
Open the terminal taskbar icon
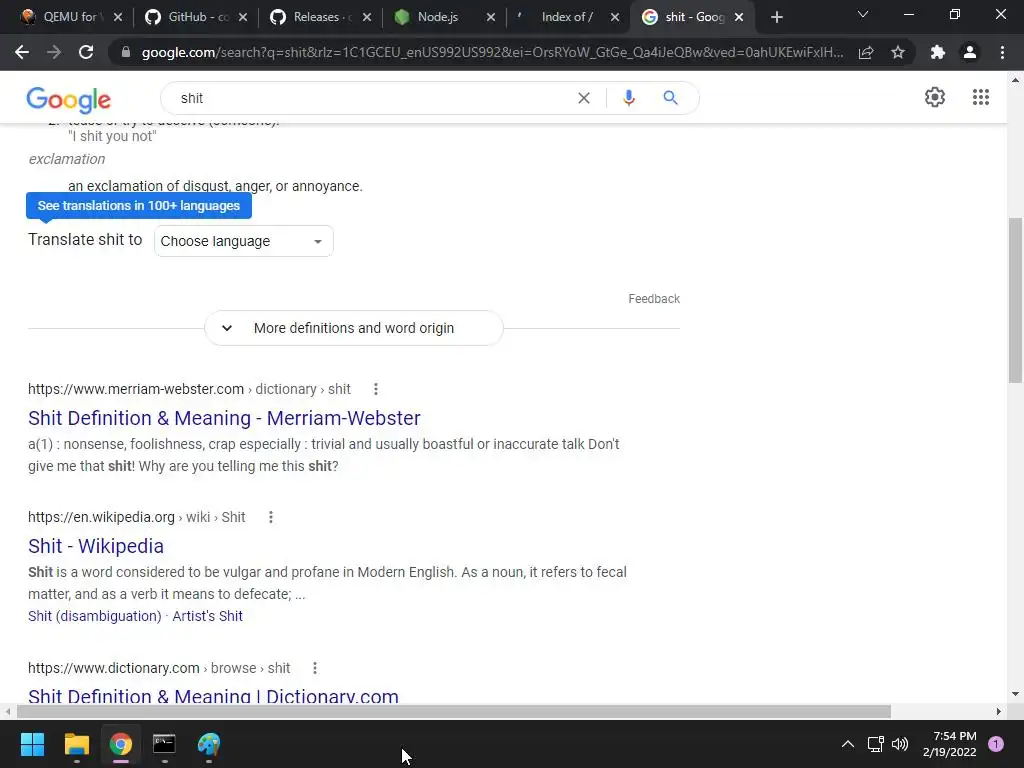164,744
